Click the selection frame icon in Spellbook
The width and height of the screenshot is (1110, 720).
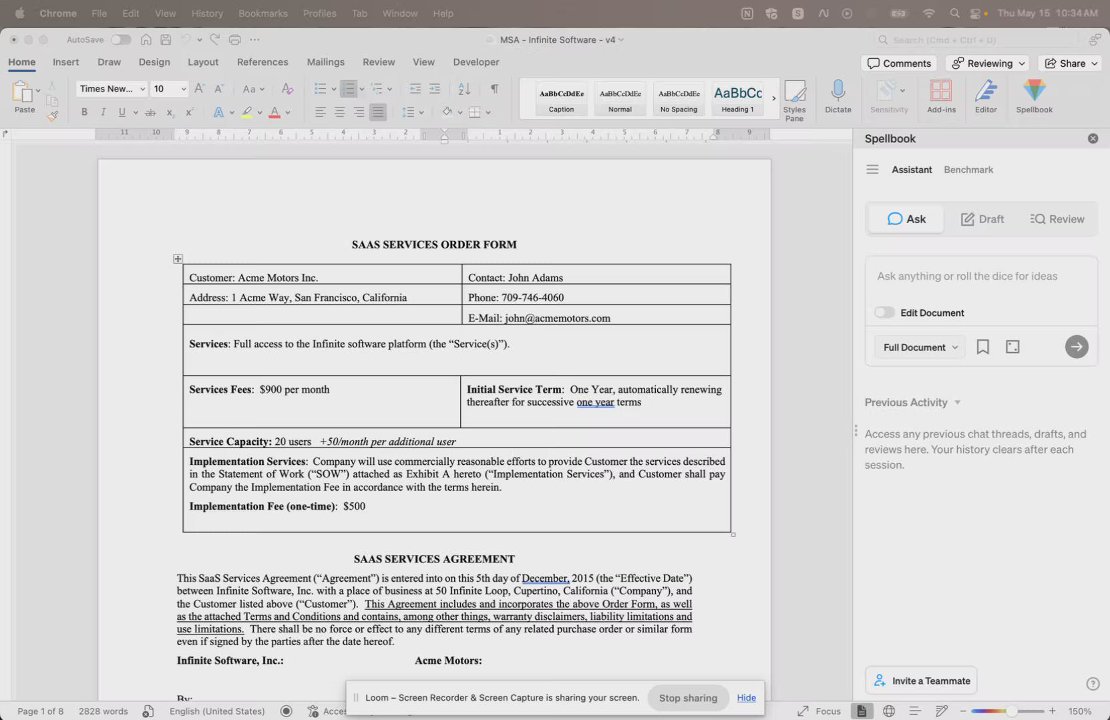(1013, 347)
